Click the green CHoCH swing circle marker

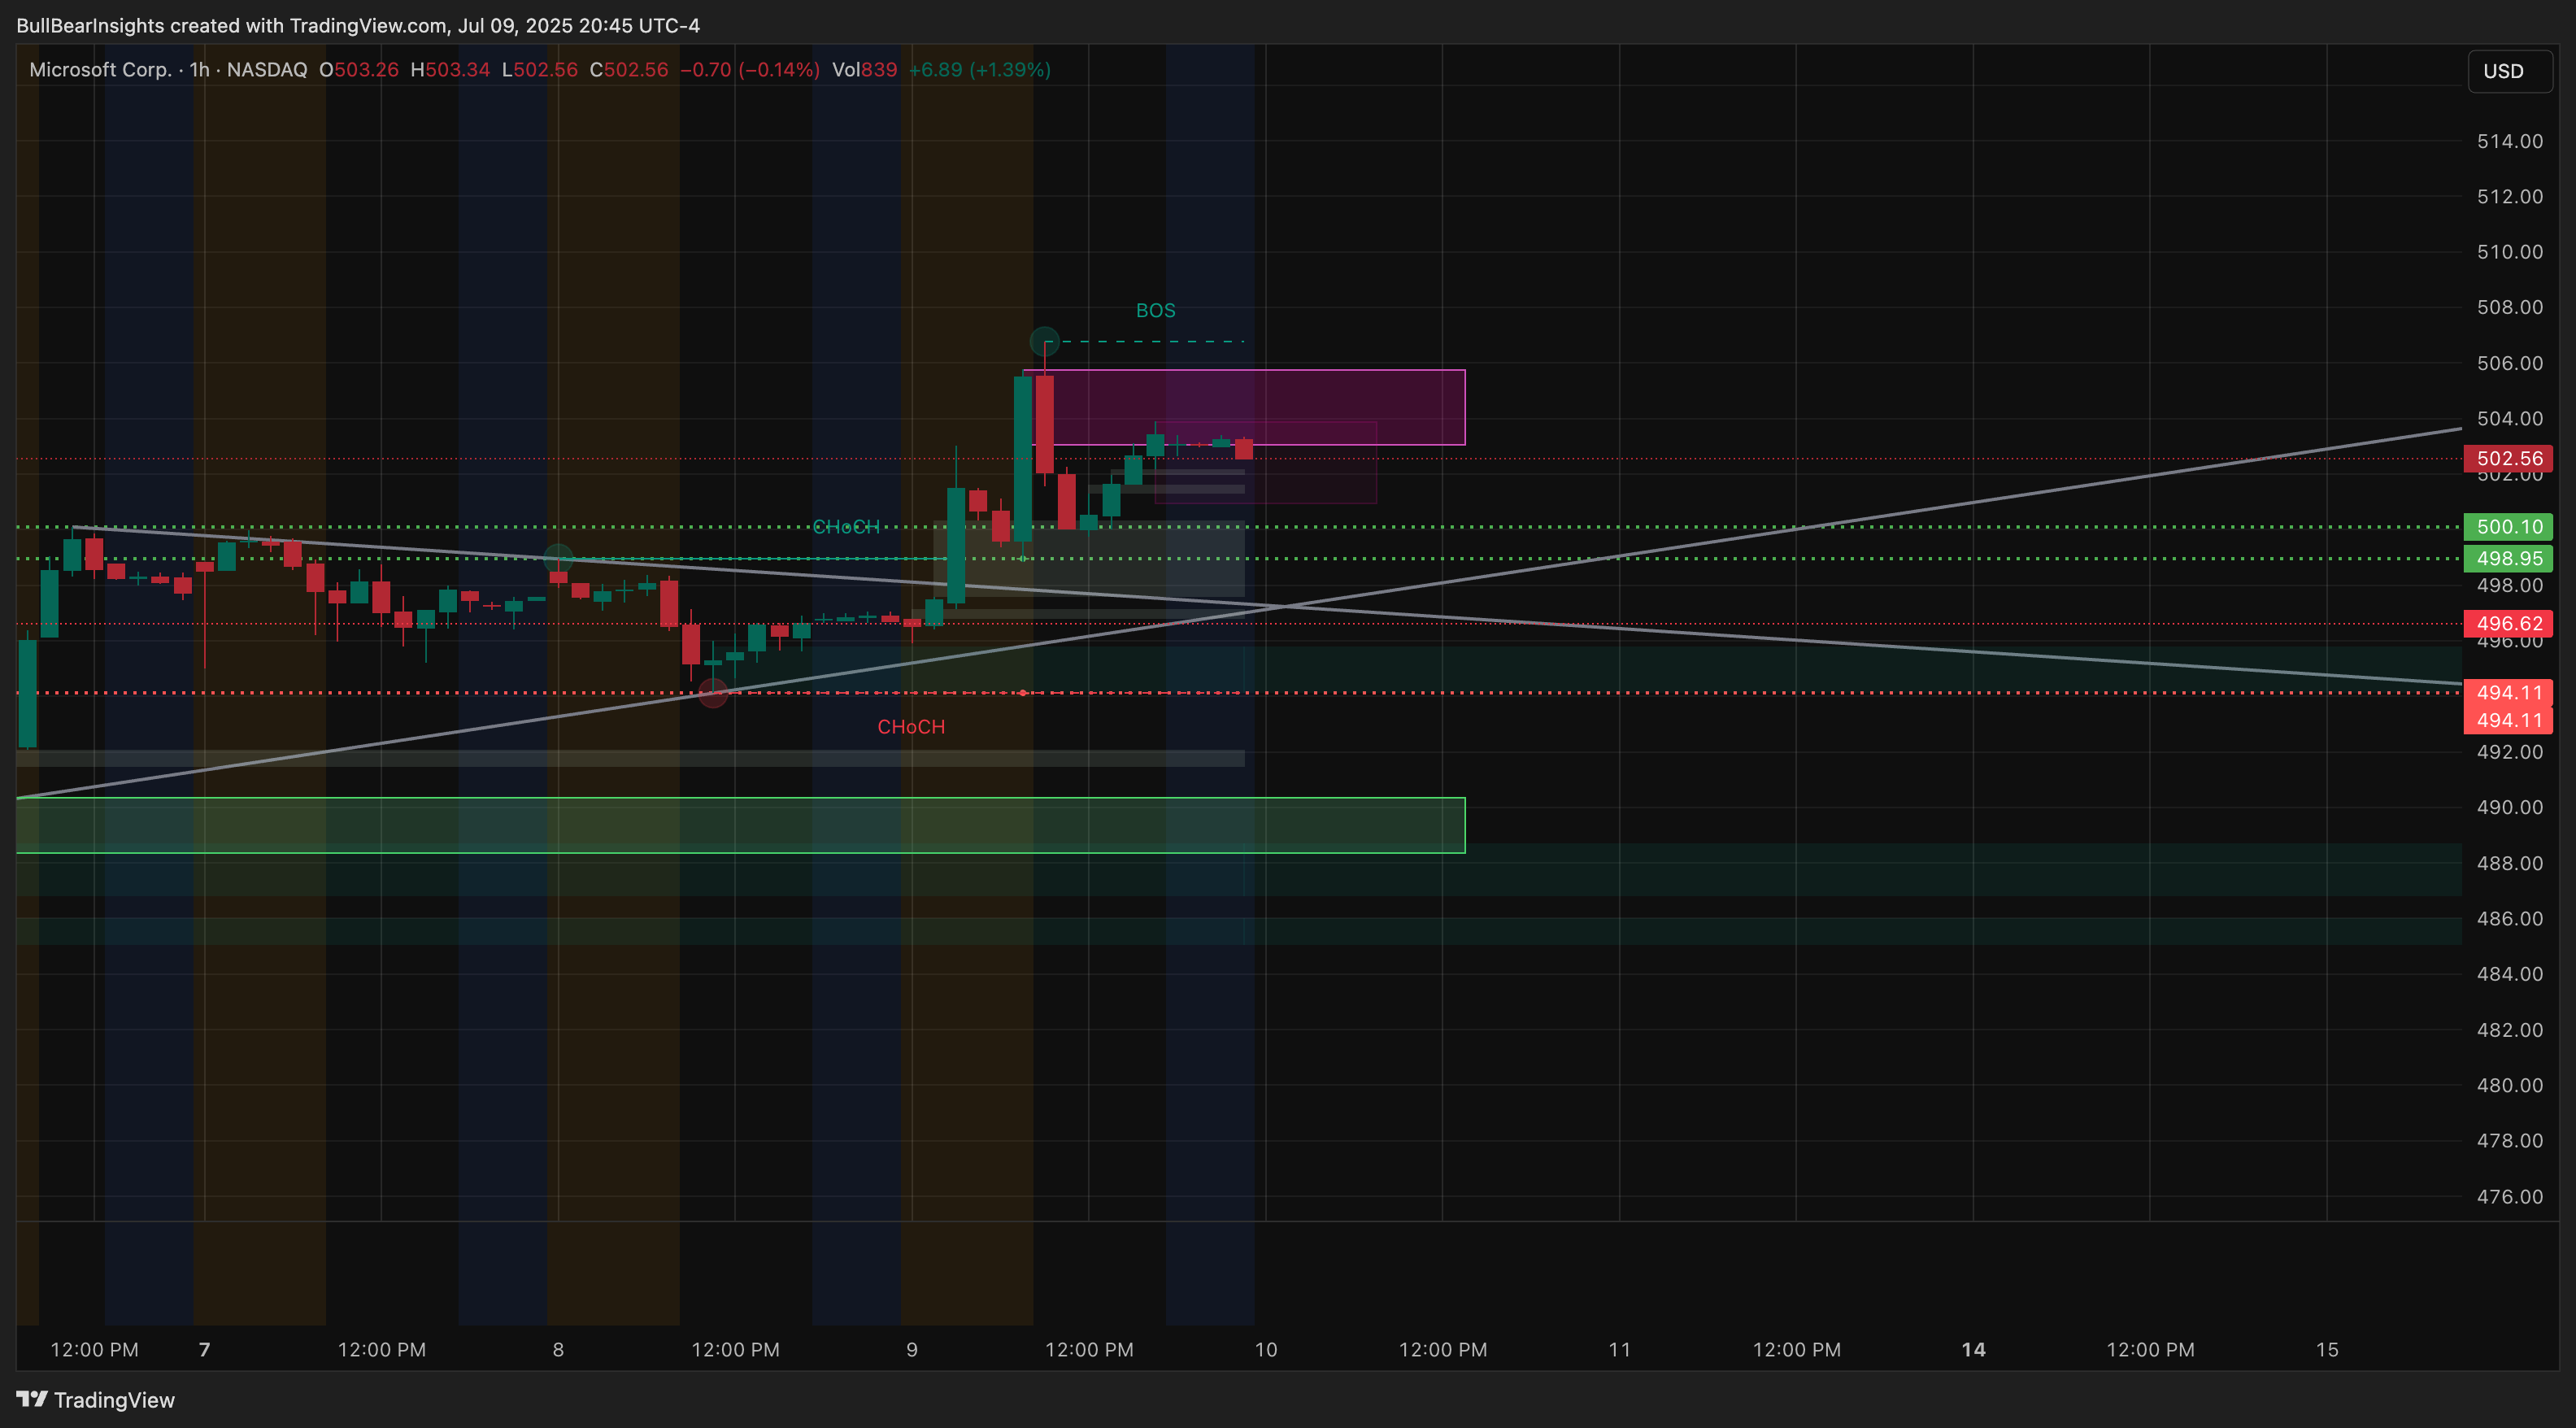click(558, 559)
